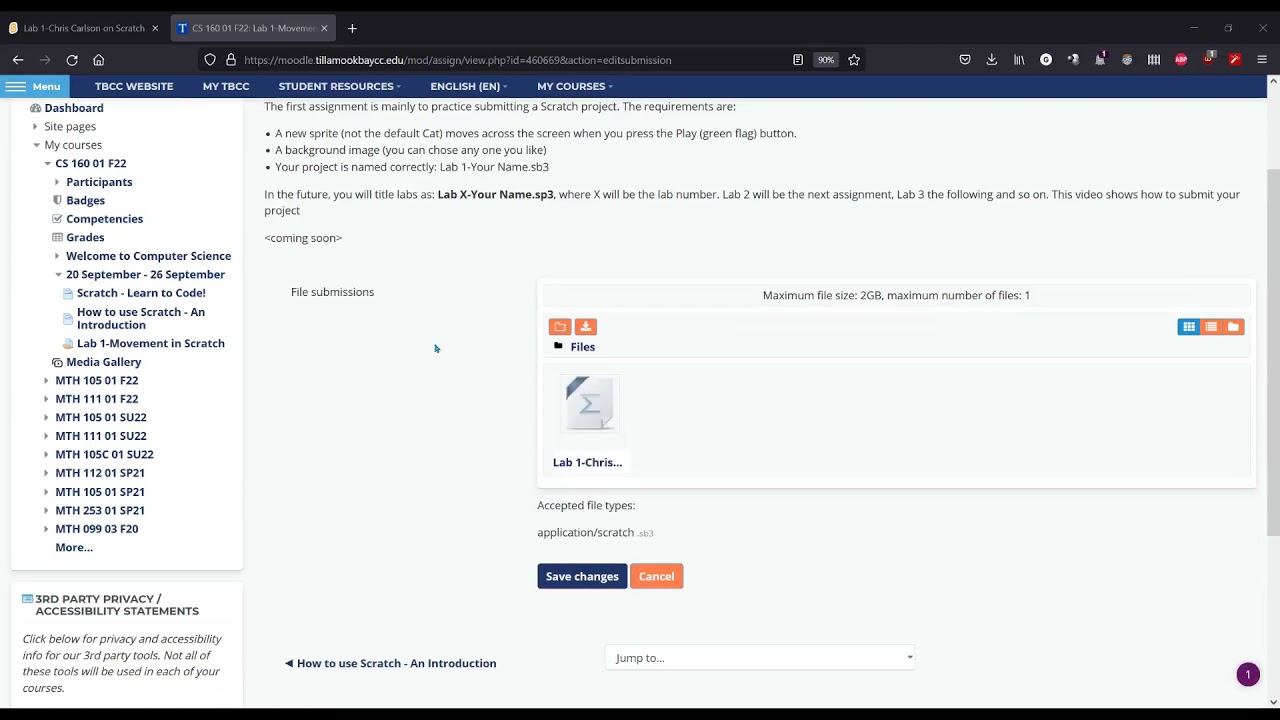This screenshot has height=720, width=1280.
Task: Close the CS 160 01 F22 browser tab
Action: point(324,28)
